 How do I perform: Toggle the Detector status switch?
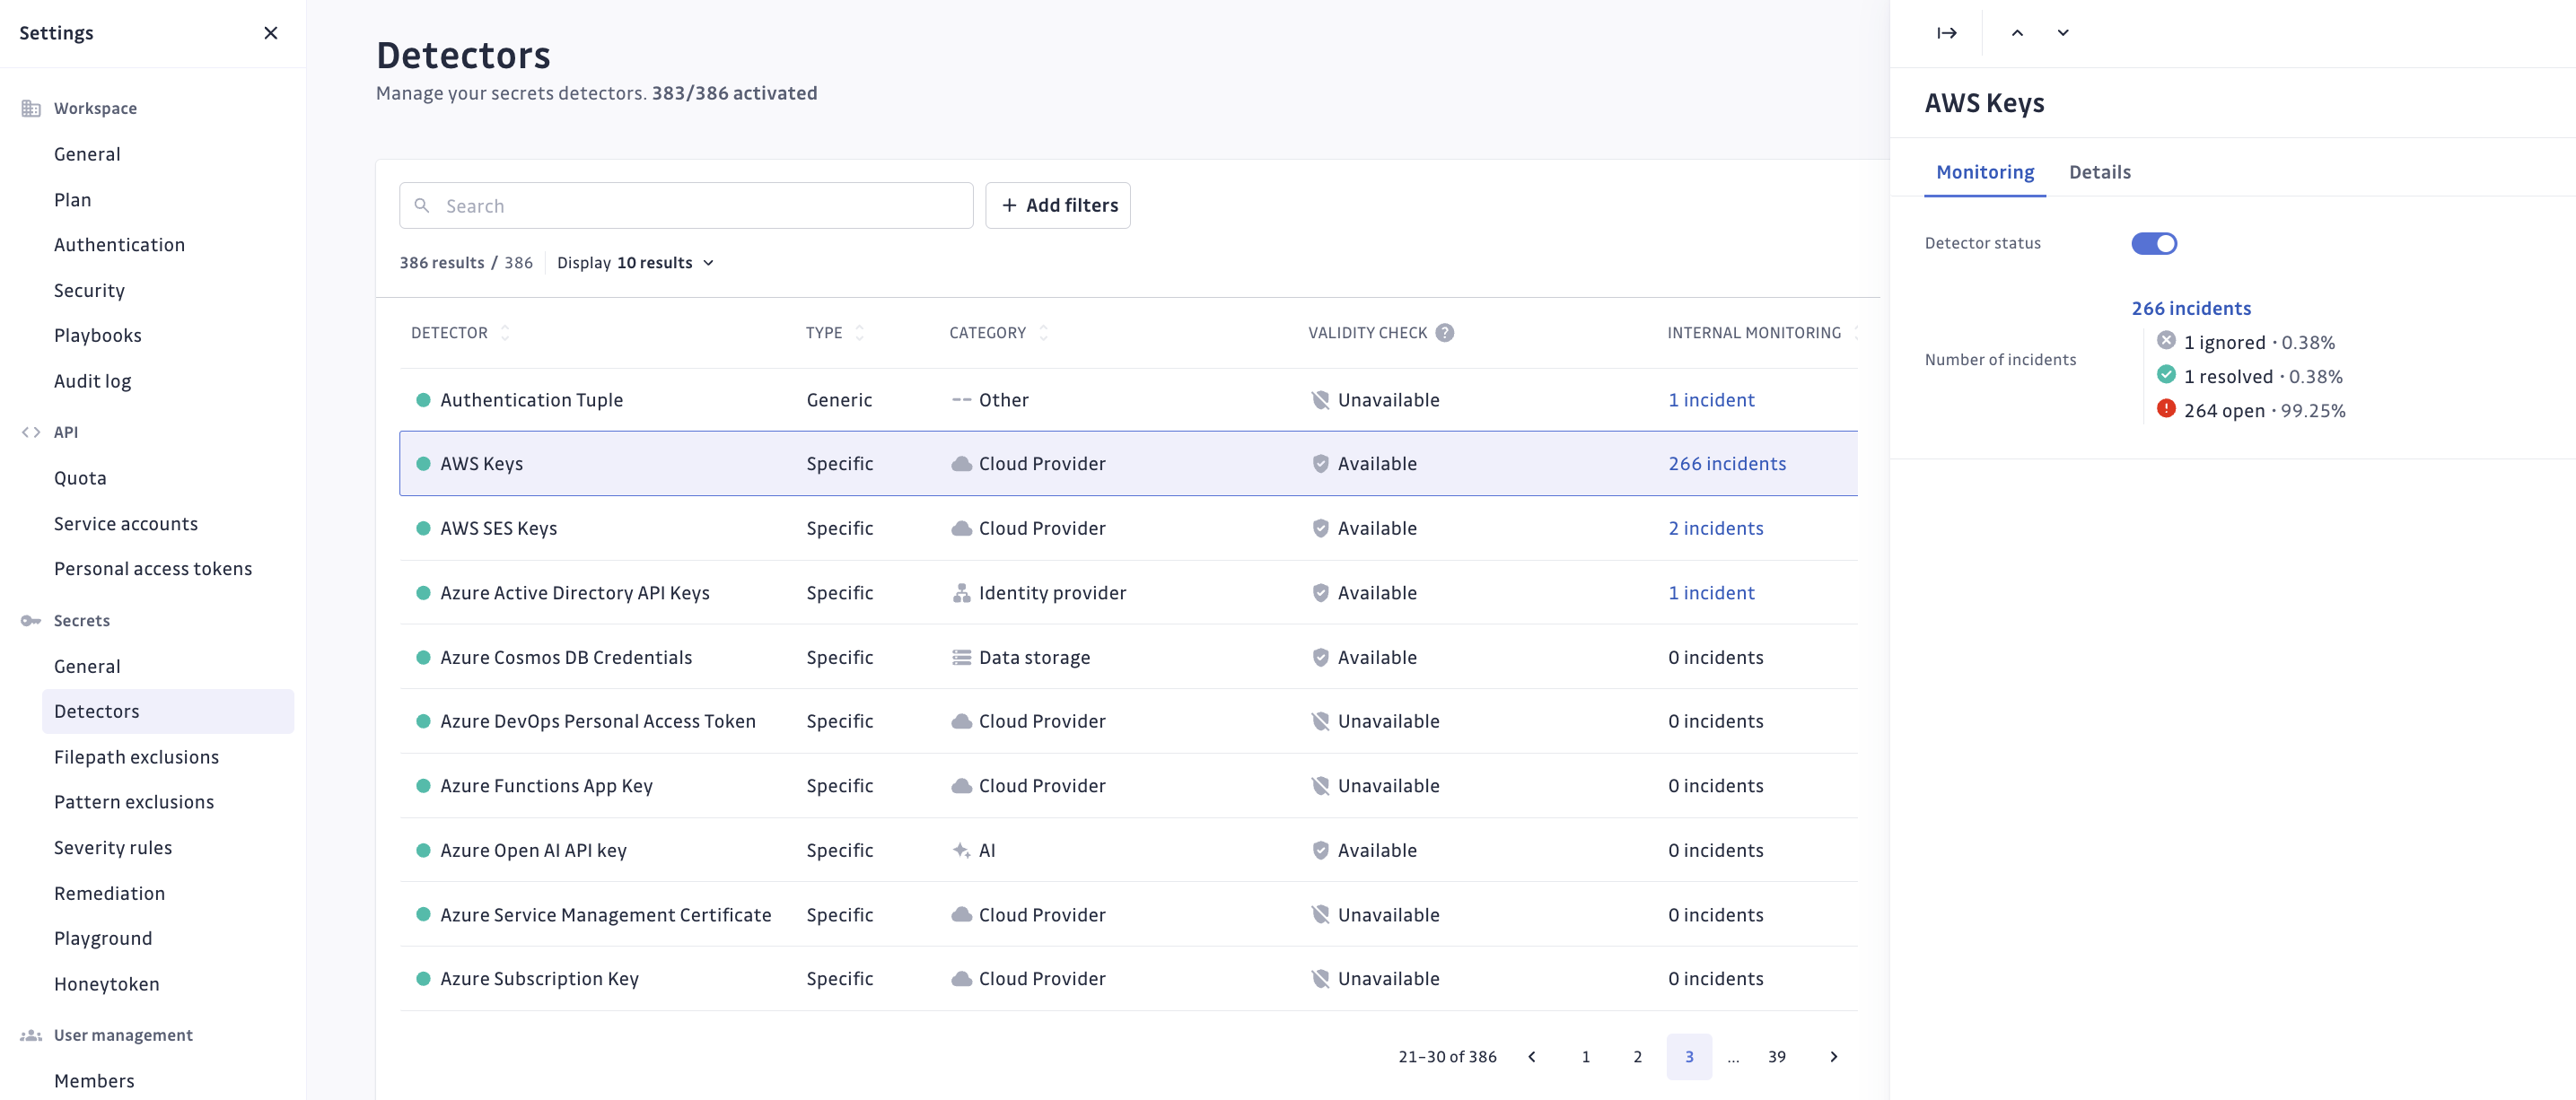point(2154,244)
